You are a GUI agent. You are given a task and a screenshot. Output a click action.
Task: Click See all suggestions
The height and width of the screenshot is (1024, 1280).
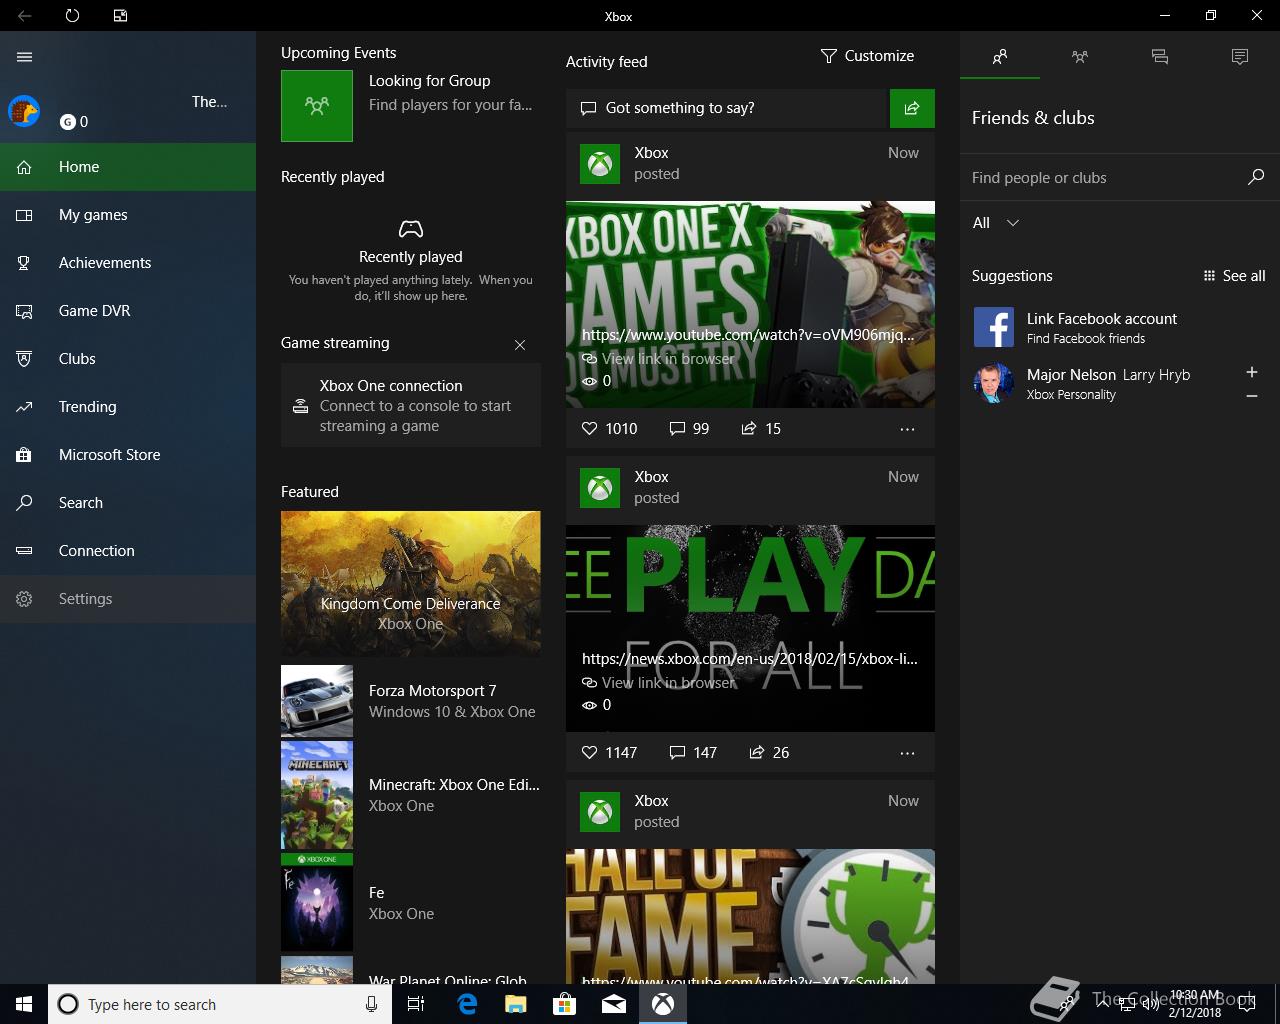1234,276
